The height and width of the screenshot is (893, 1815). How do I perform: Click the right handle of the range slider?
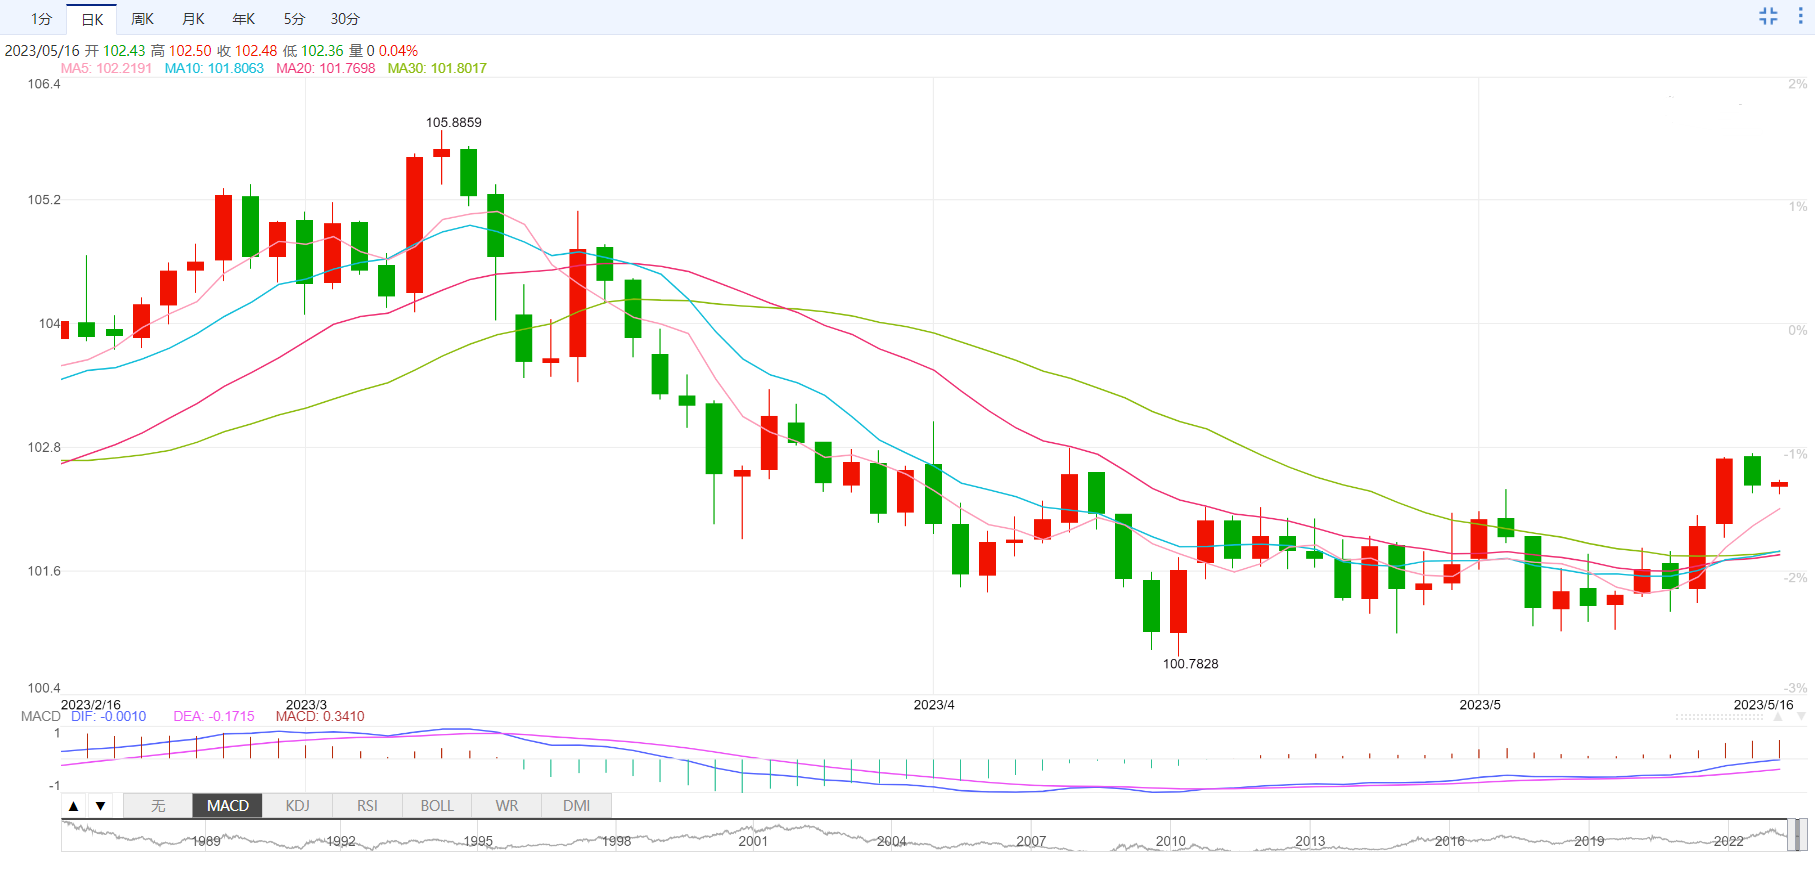pyautogui.click(x=1804, y=835)
